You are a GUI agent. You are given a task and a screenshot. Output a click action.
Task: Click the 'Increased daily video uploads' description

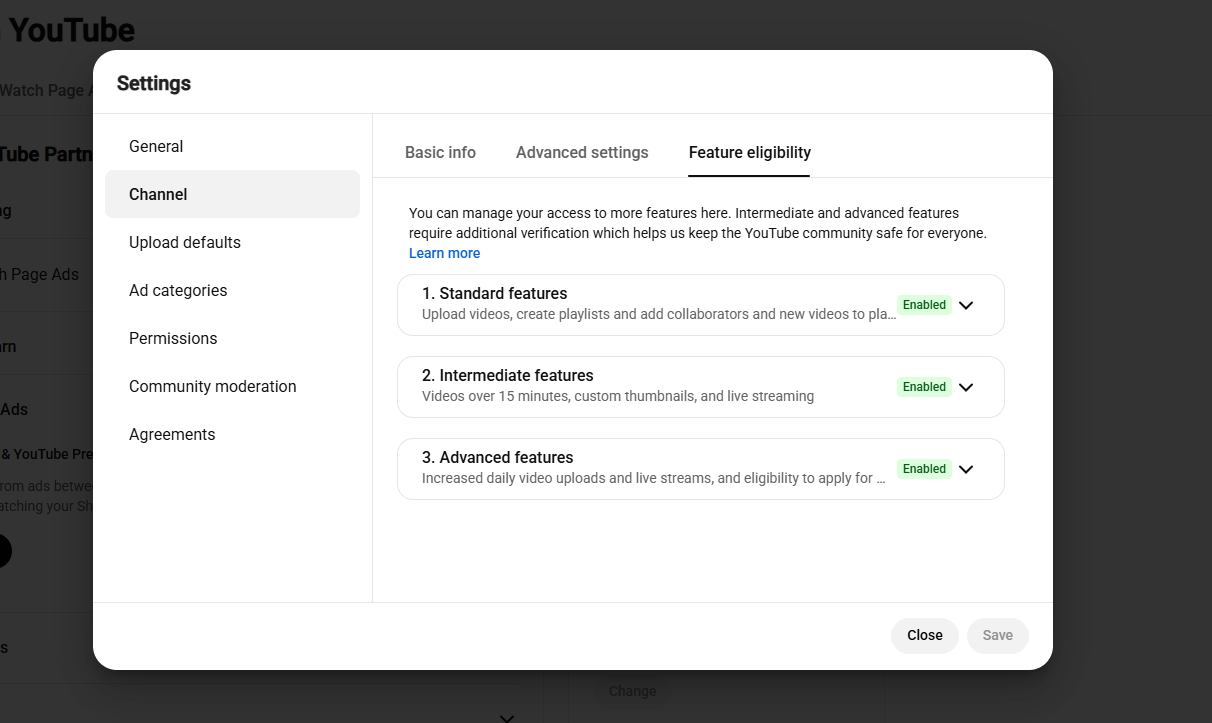tap(654, 478)
